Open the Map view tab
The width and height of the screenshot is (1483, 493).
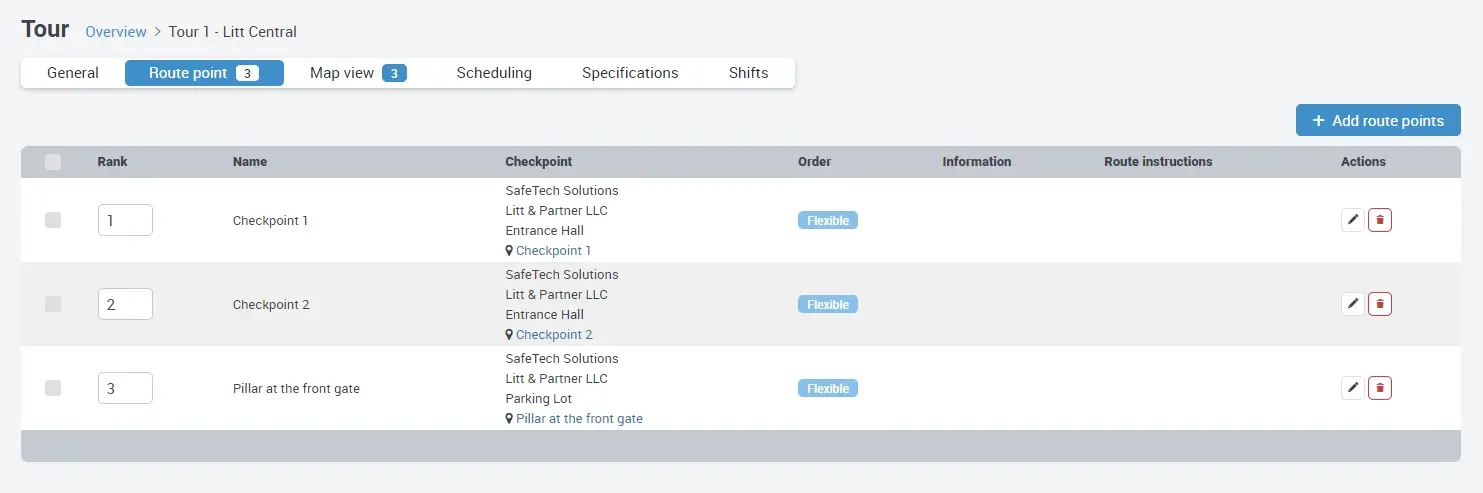click(356, 73)
